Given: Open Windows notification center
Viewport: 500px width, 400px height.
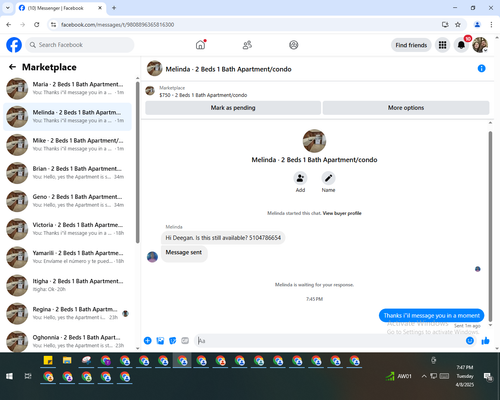Looking at the screenshot, I should [x=488, y=376].
